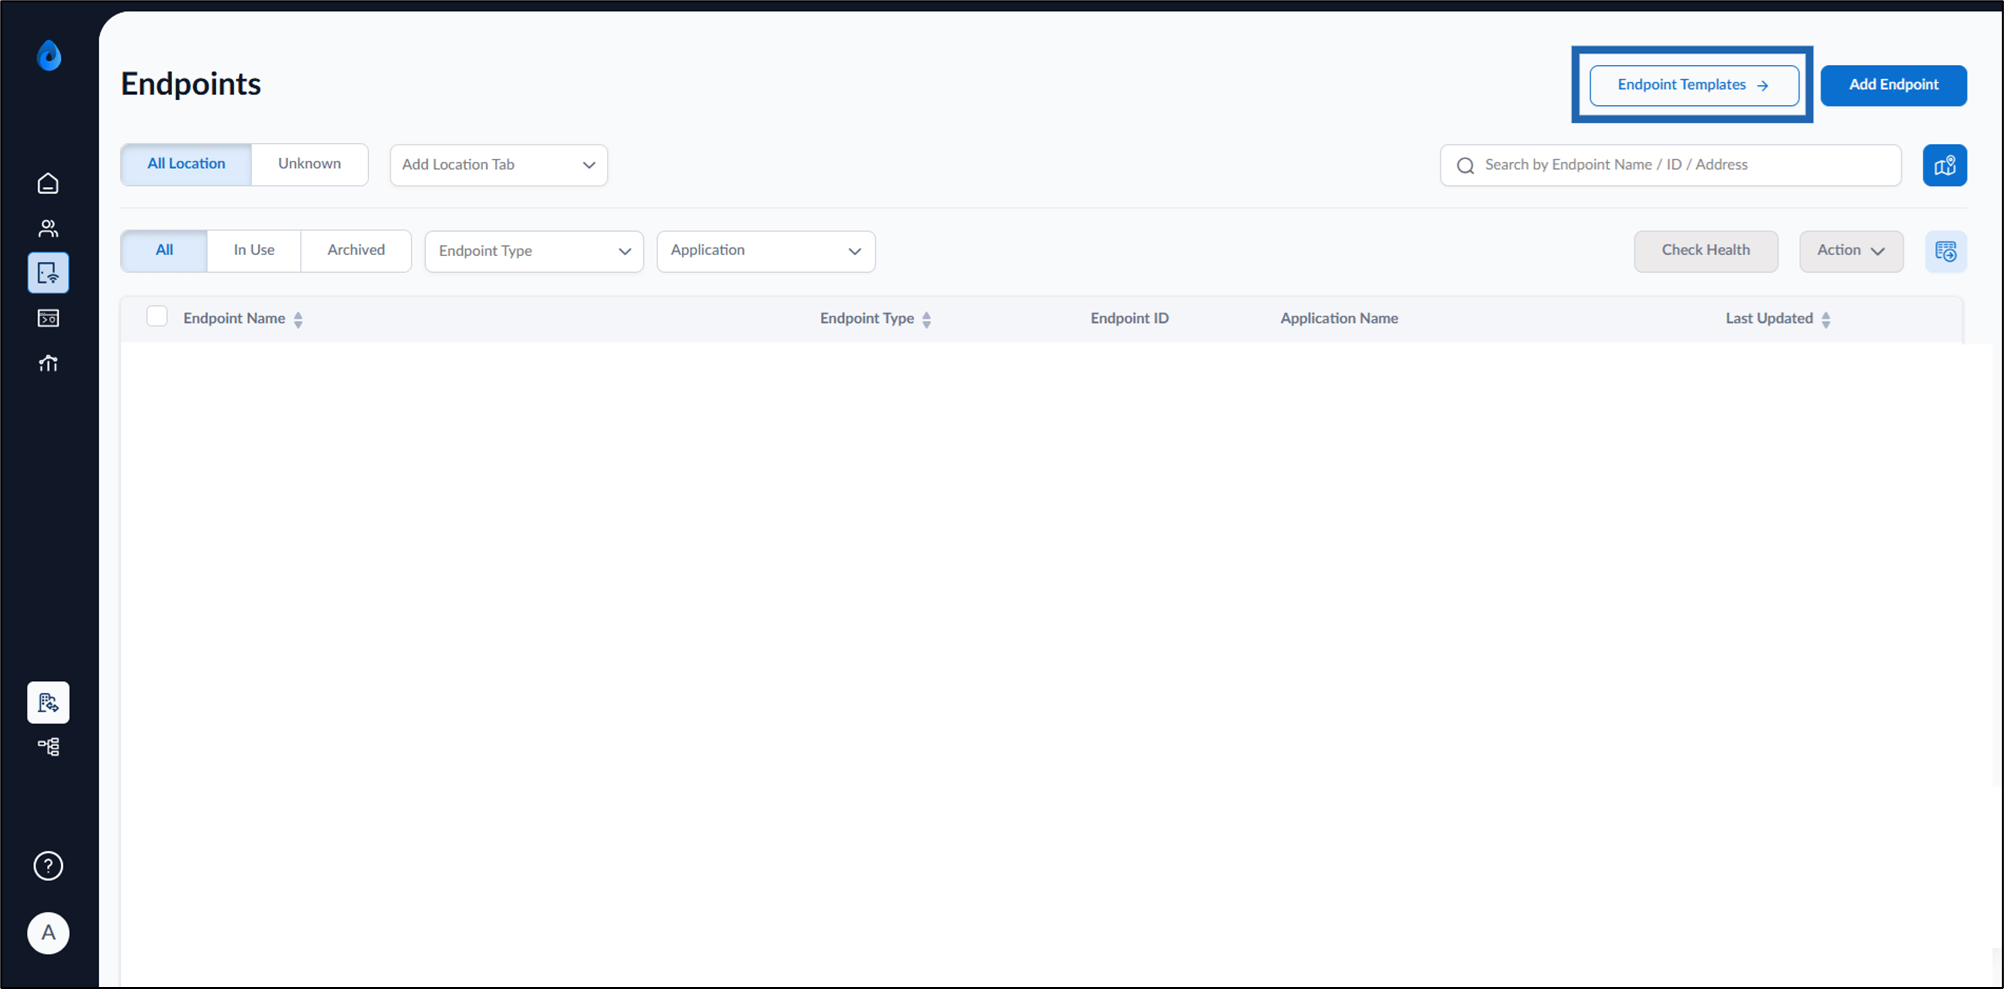2004x989 pixels.
Task: Open the Endpoint Type filter dropdown
Action: [x=534, y=251]
